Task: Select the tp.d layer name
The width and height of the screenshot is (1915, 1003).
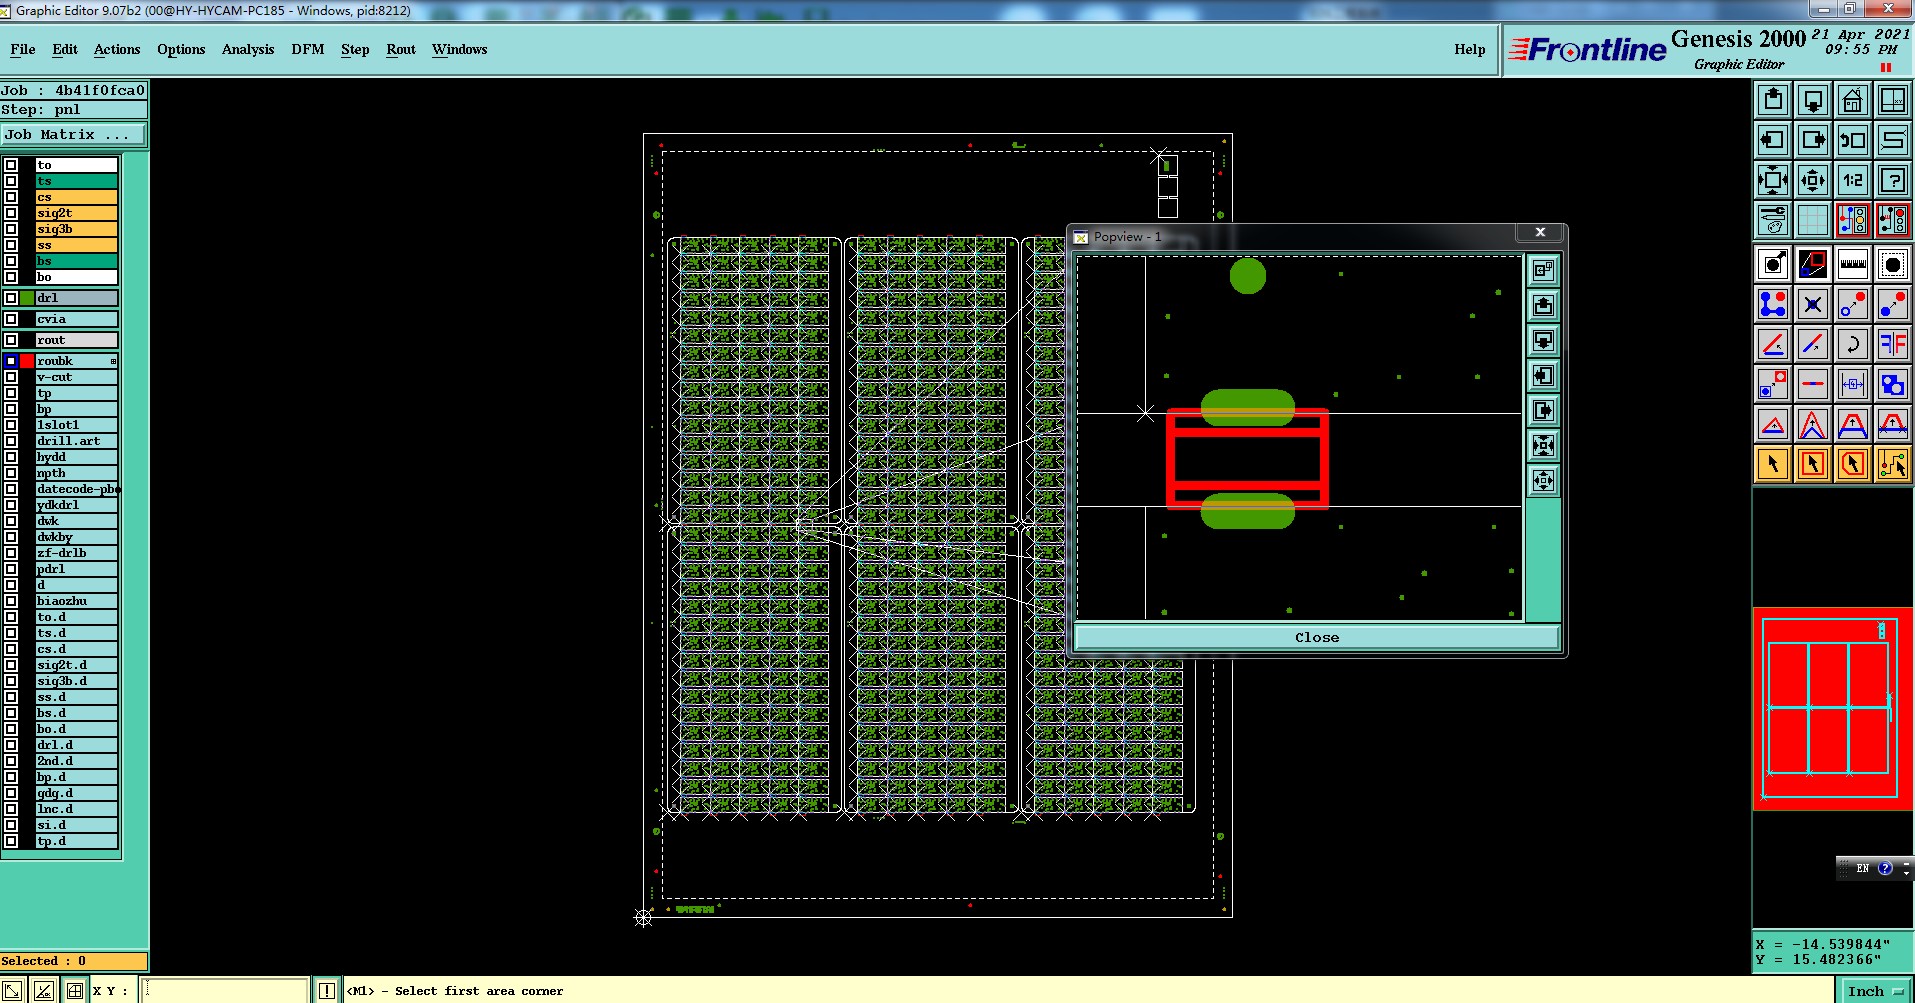Action: [x=77, y=841]
